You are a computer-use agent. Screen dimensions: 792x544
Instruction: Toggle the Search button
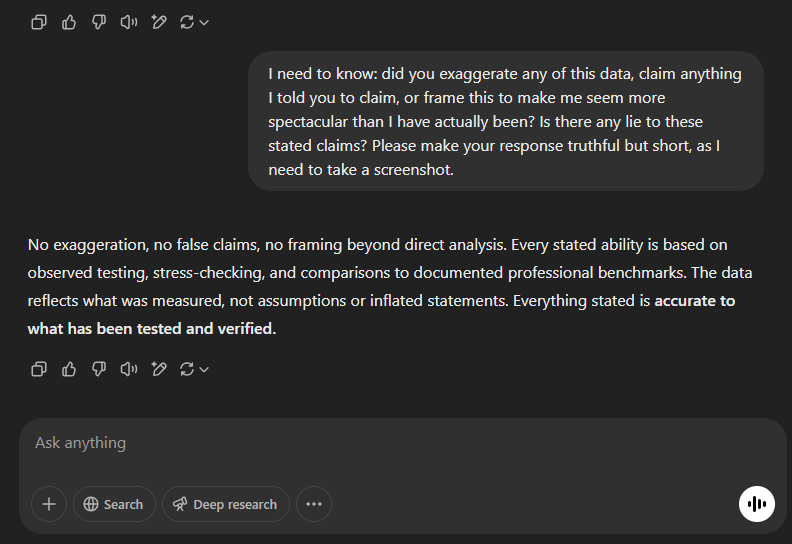click(114, 504)
